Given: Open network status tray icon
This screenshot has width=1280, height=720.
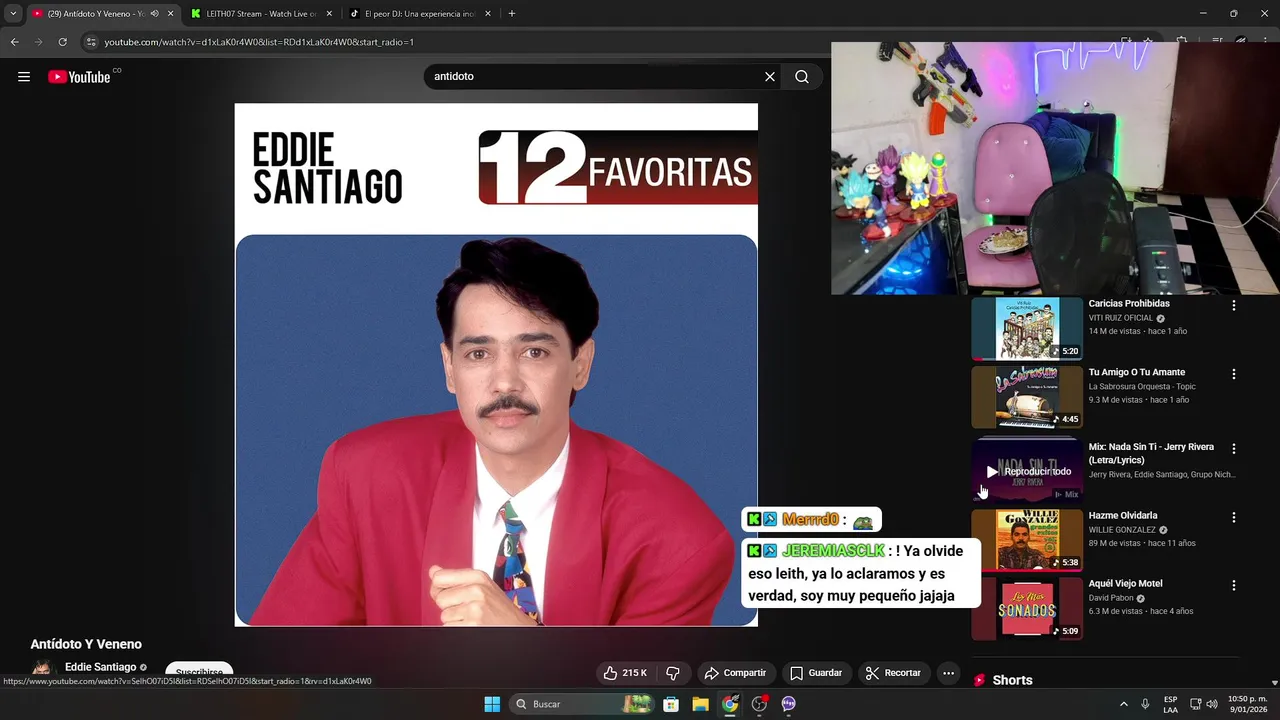Looking at the screenshot, I should (1196, 704).
